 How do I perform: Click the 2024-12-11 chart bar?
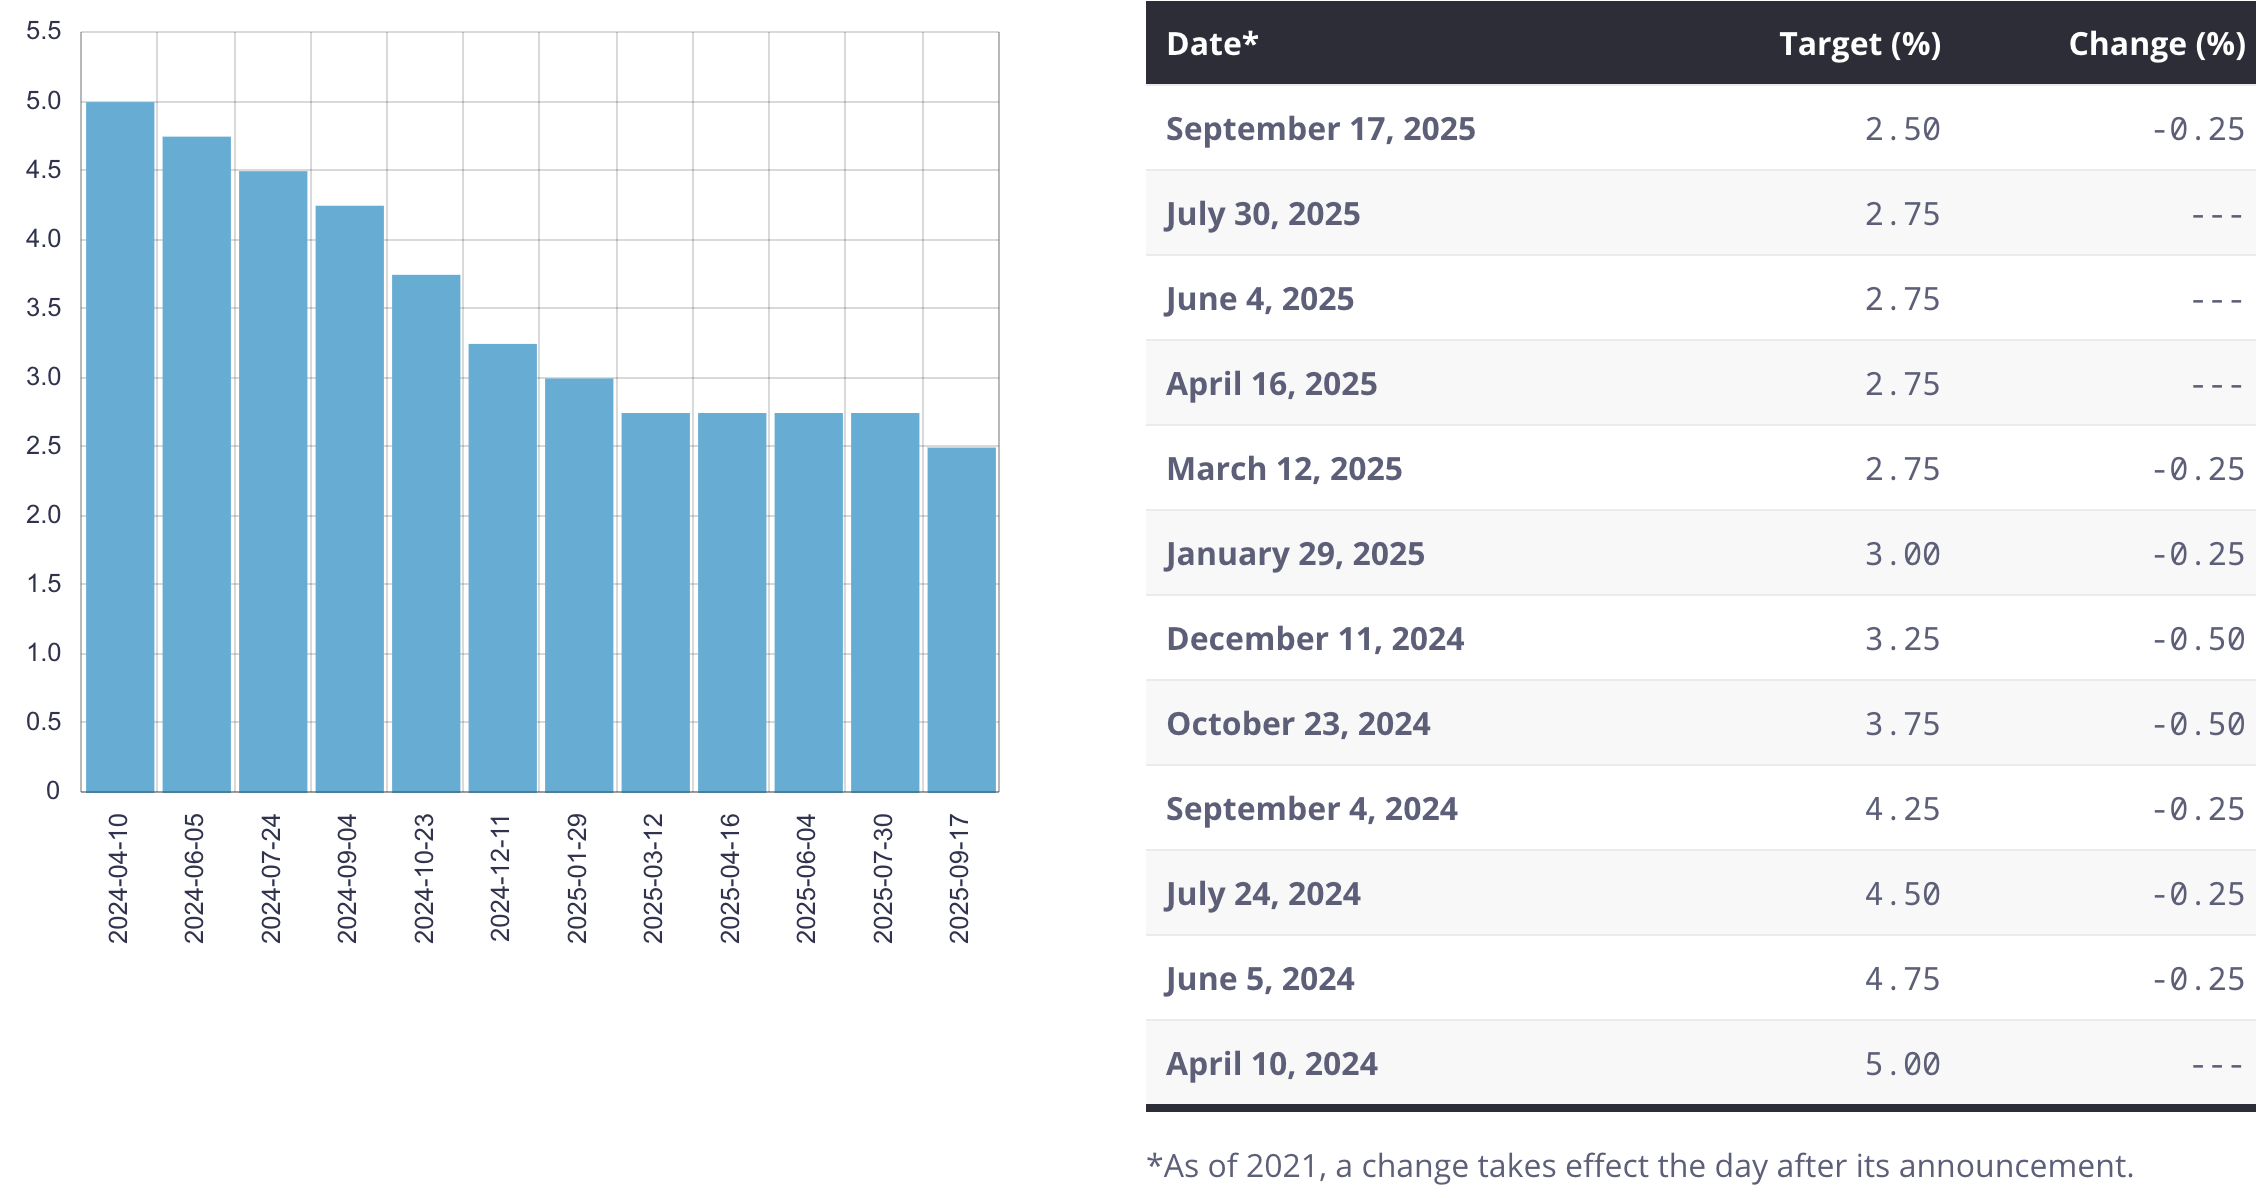point(503,567)
